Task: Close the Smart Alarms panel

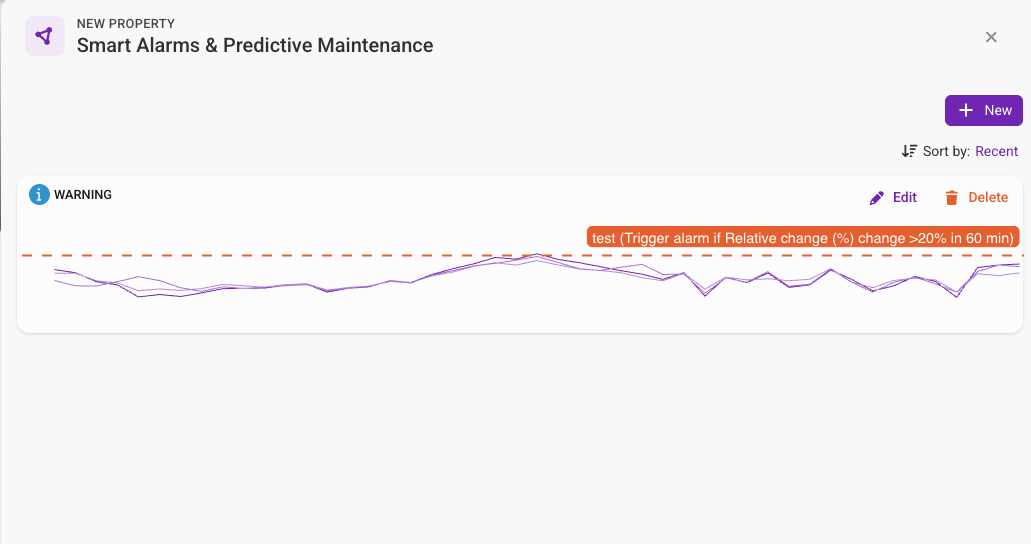Action: point(991,37)
